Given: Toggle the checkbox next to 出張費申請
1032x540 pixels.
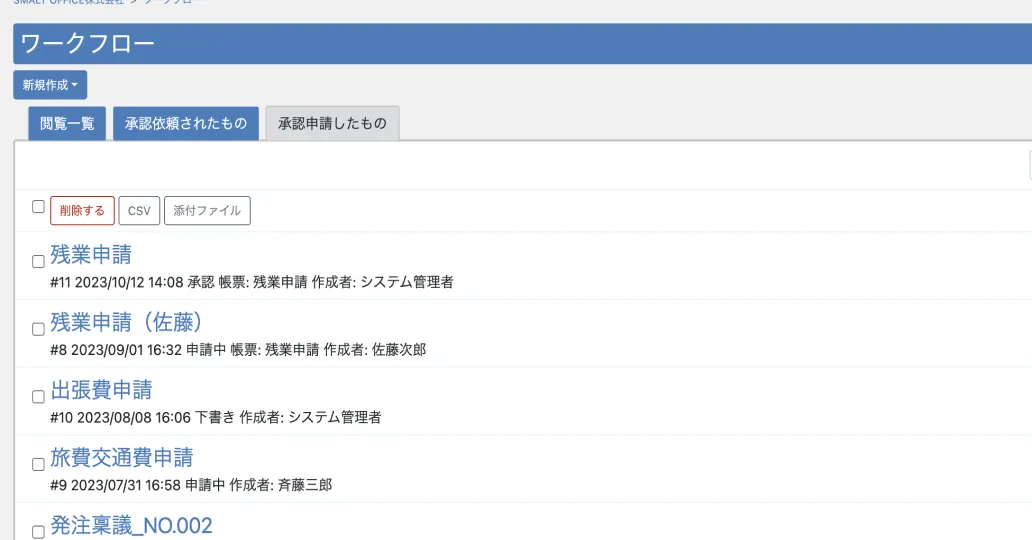Looking at the screenshot, I should coord(38,397).
